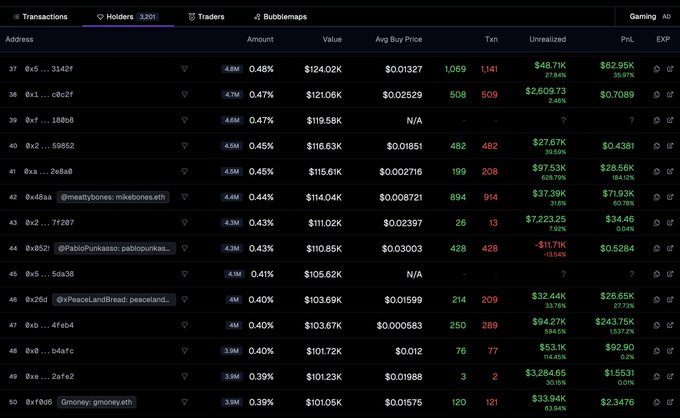This screenshot has height=418, width=680.
Task: Open the Bubblemaps tab
Action: pyautogui.click(x=280, y=17)
